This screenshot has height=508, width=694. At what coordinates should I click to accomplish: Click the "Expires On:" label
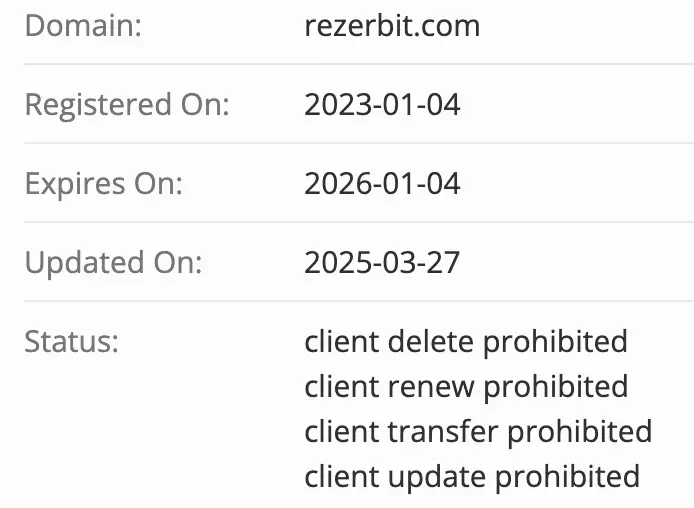[104, 184]
